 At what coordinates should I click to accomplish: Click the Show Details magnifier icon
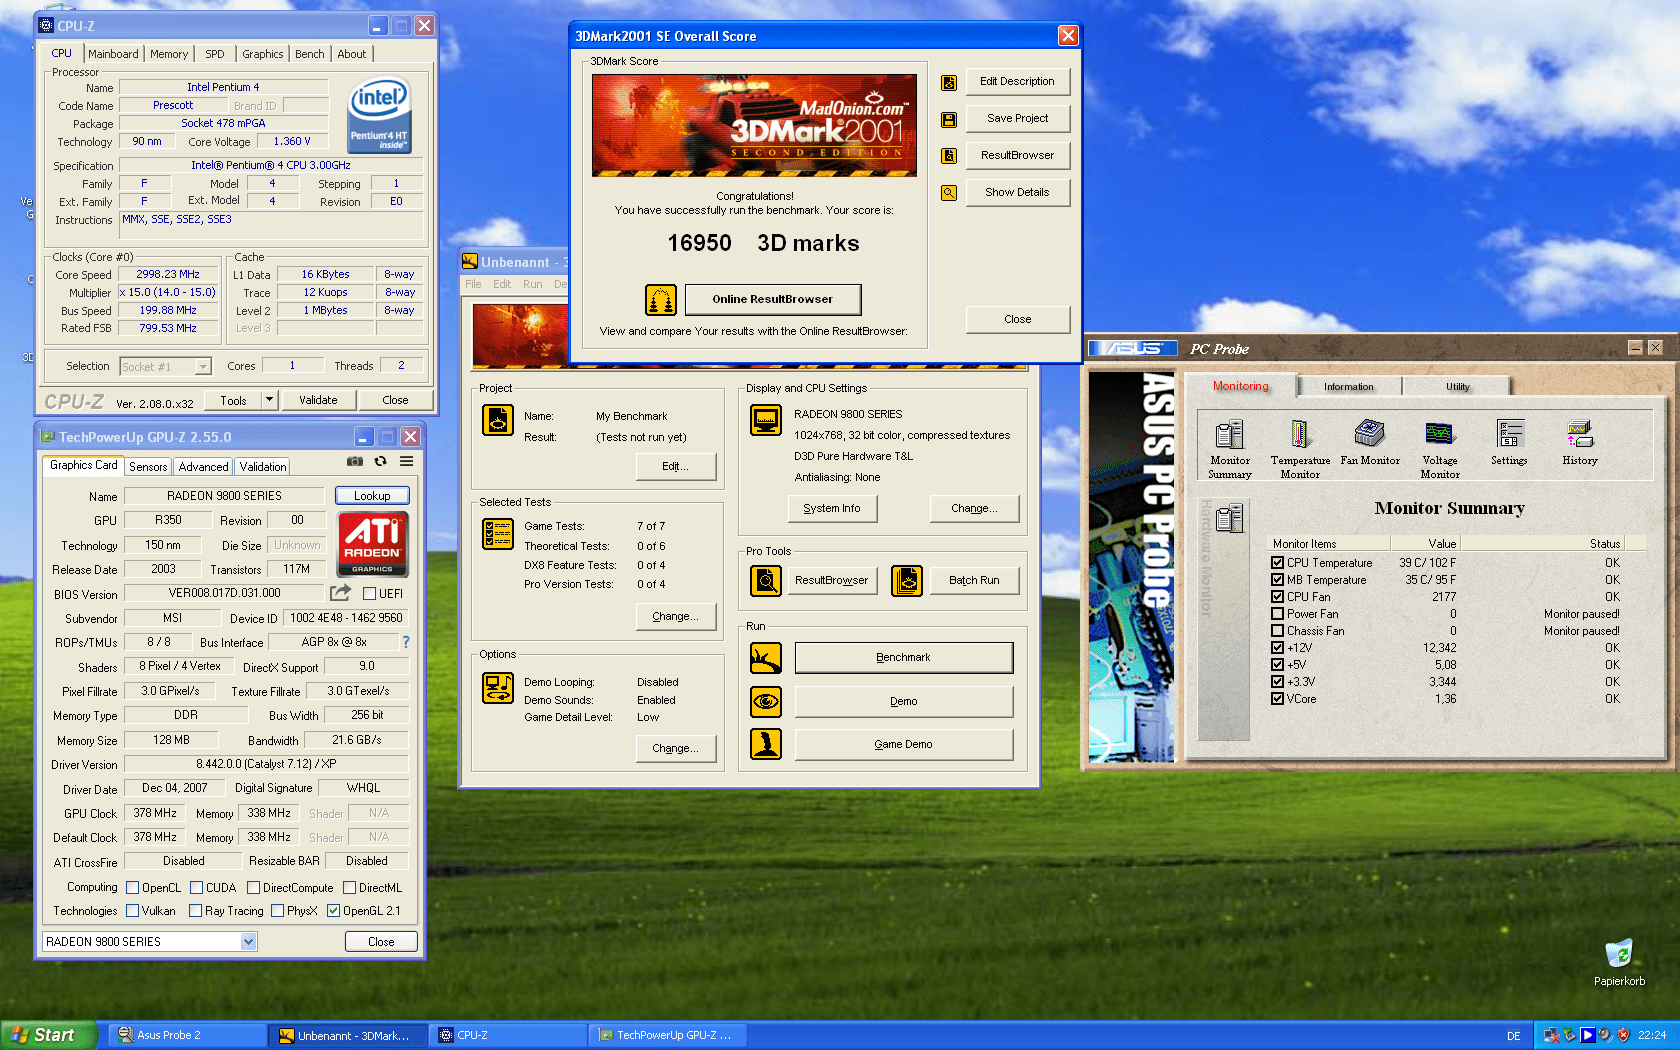pyautogui.click(x=949, y=193)
